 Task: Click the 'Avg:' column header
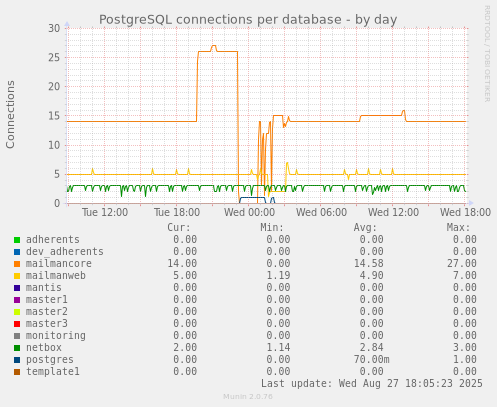[365, 228]
